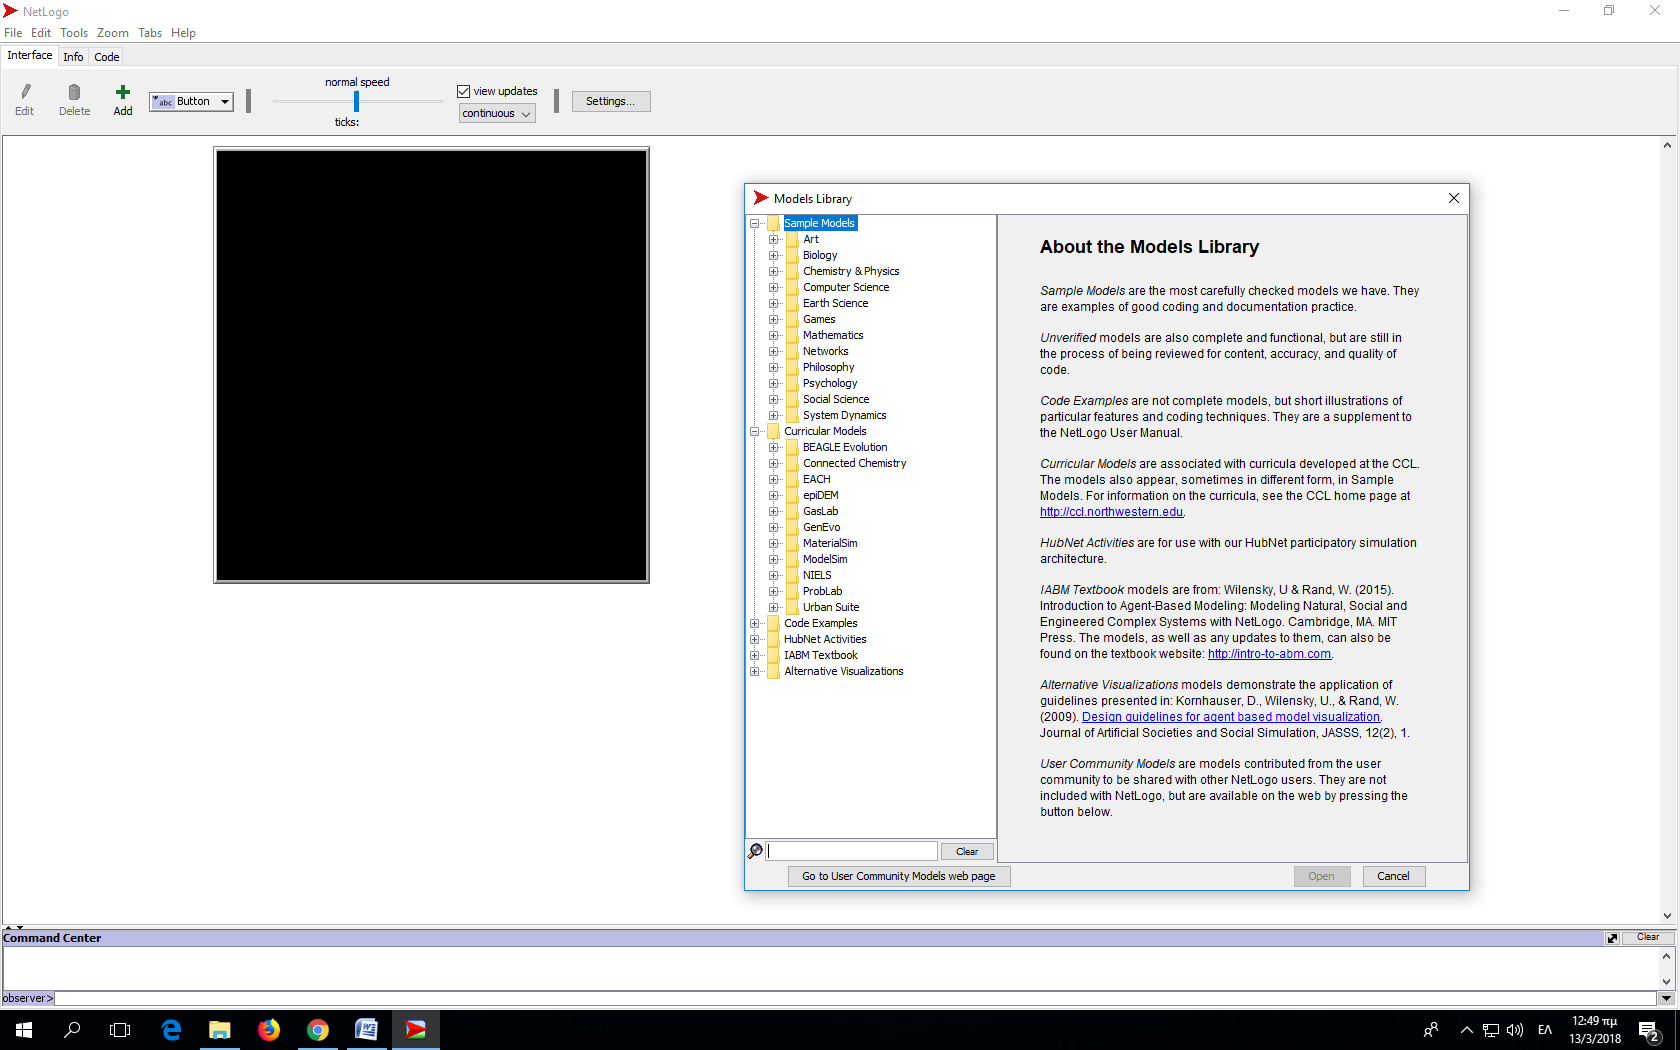Expand the Computer Science node
This screenshot has width=1680, height=1050.
773,287
